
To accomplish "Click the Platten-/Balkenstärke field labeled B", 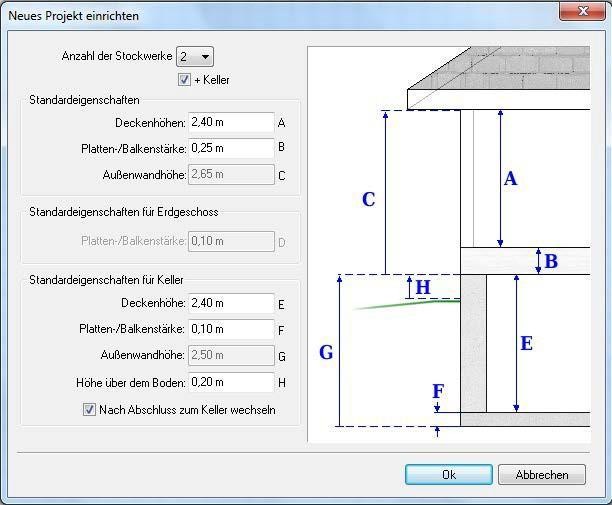I will [x=231, y=148].
